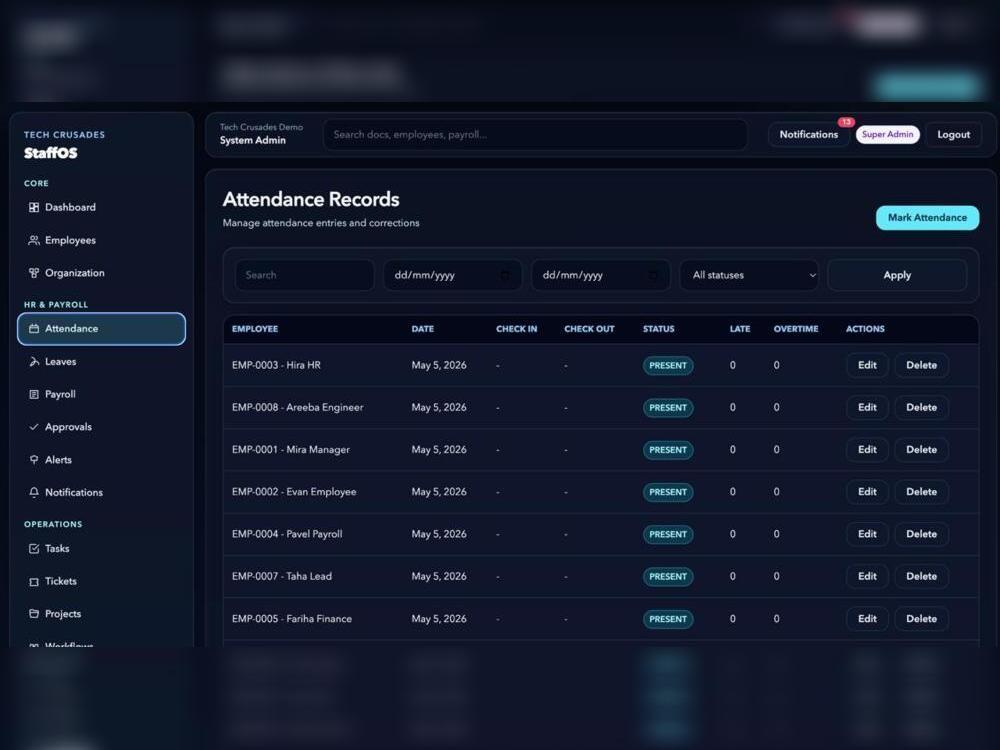Edit Mira Manager attendance entry
The height and width of the screenshot is (750, 1000).
click(x=867, y=450)
